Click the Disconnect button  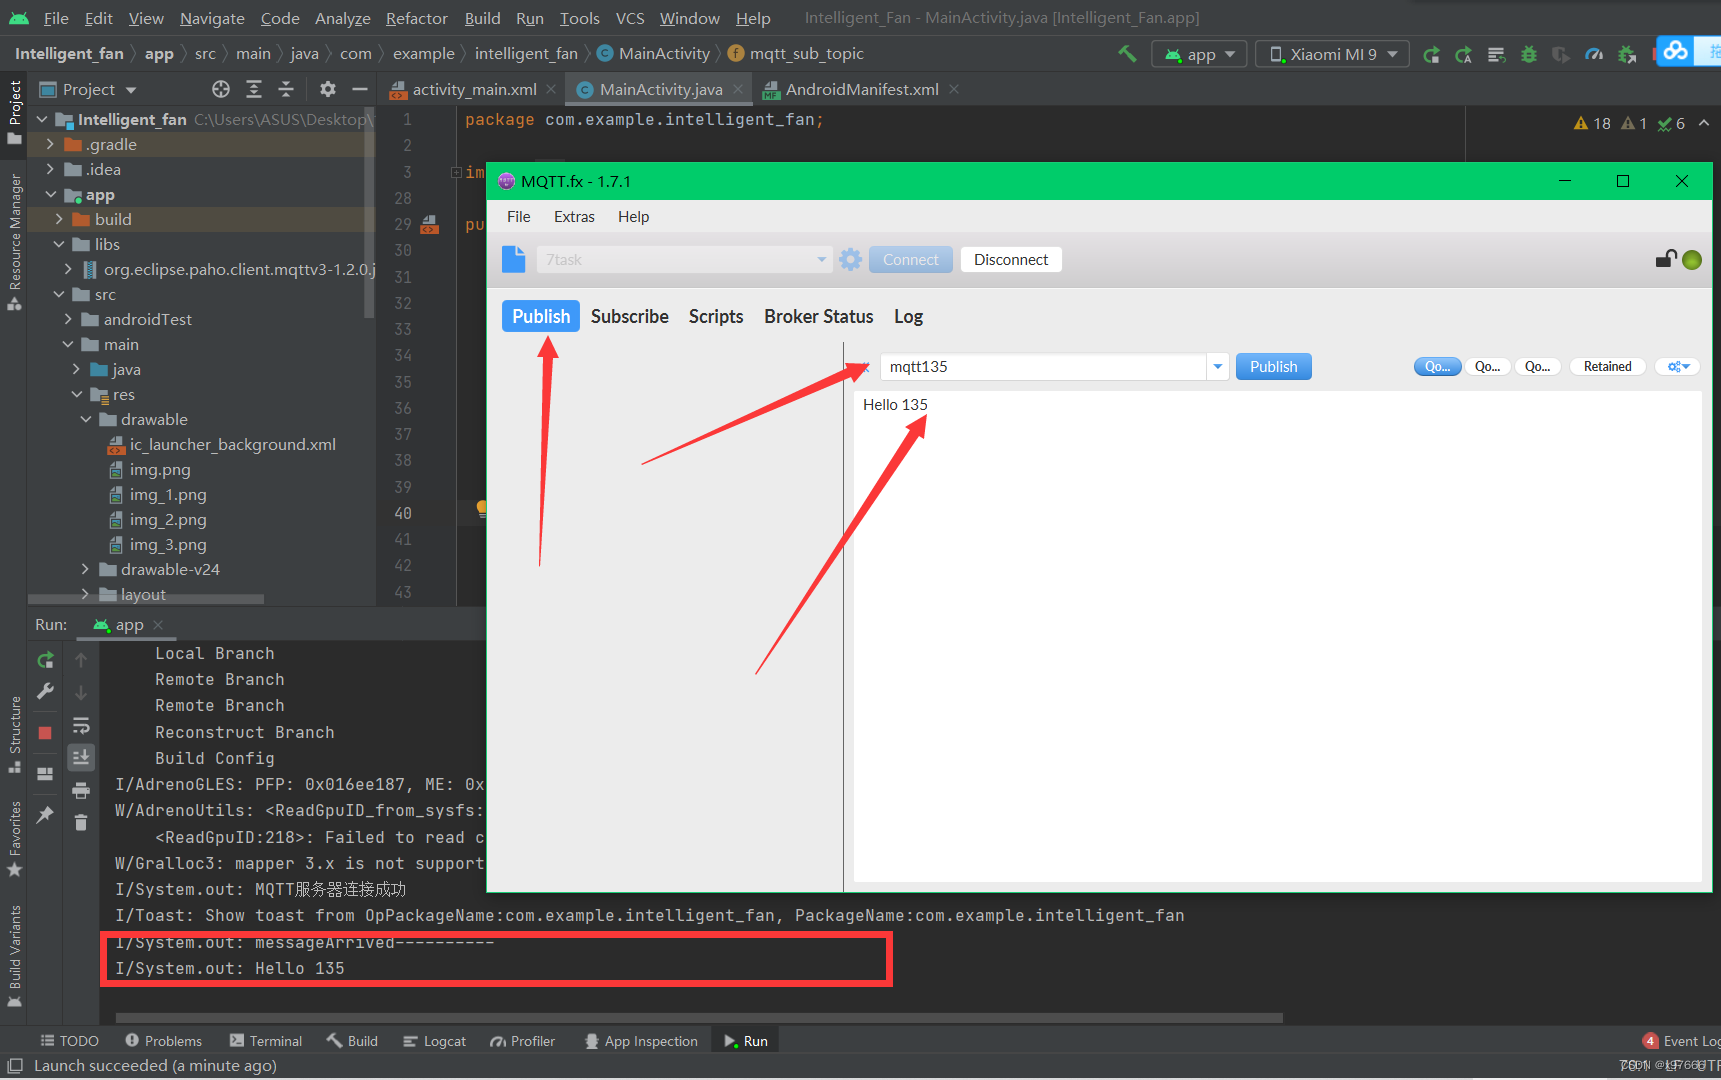tap(1011, 260)
